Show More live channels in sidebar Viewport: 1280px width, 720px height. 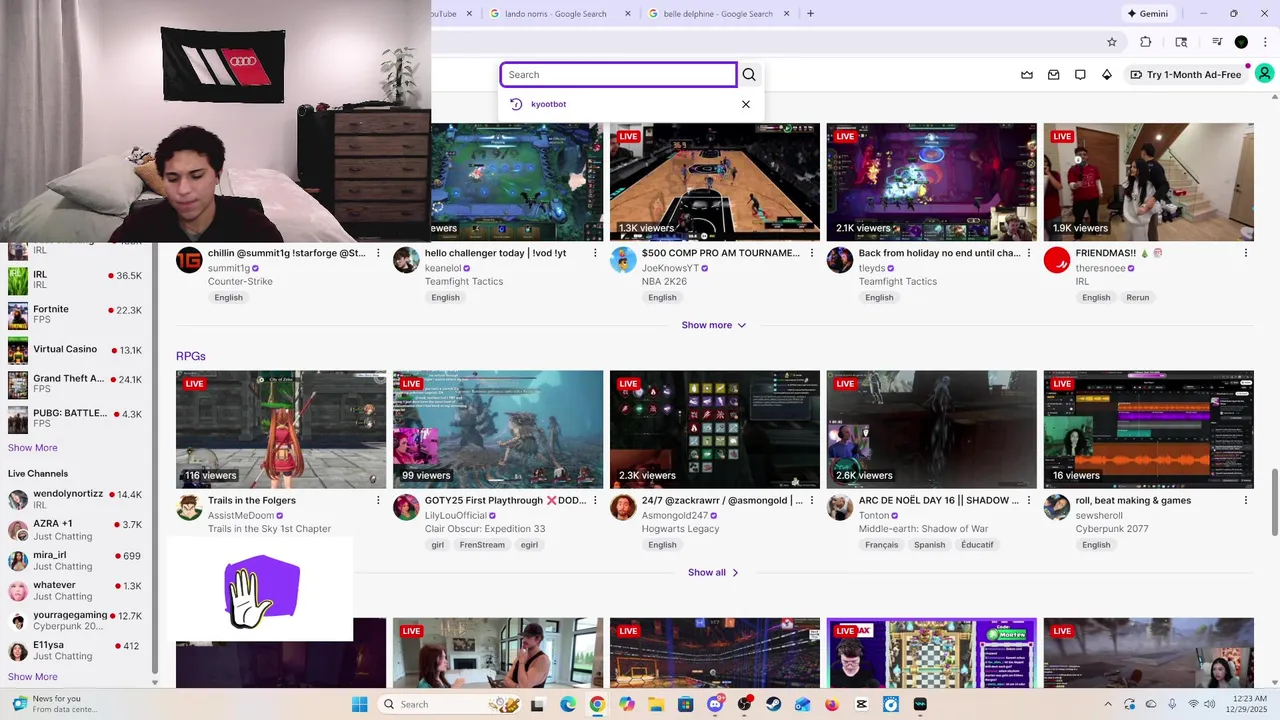(x=33, y=677)
